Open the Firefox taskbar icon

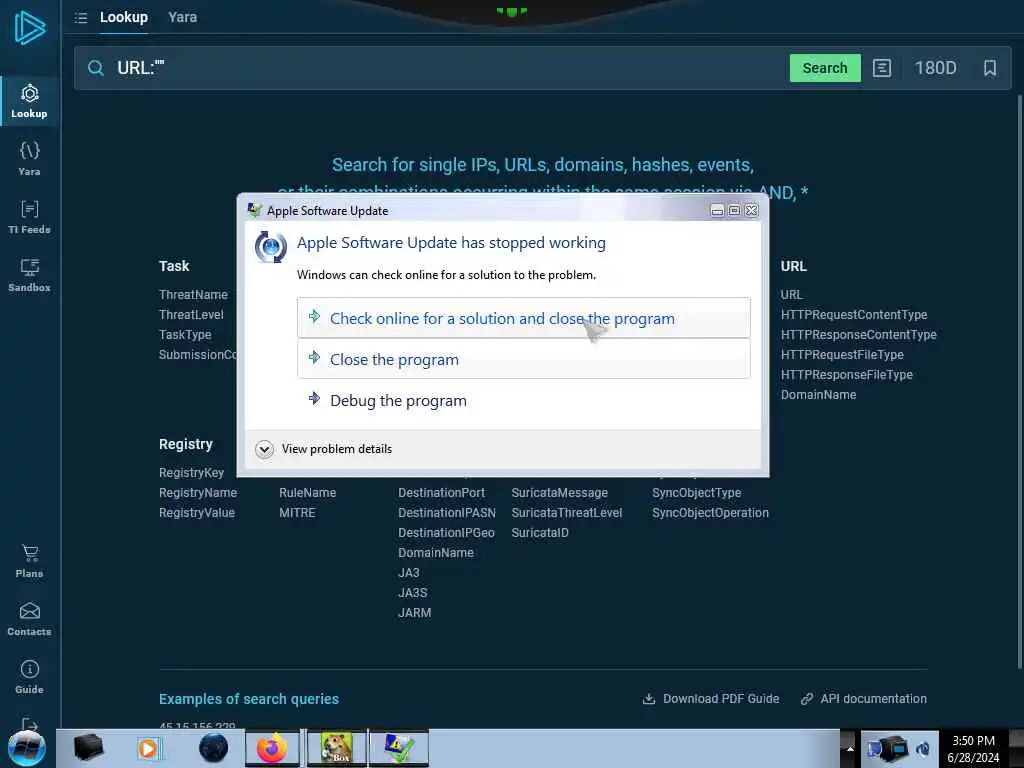tap(272, 748)
